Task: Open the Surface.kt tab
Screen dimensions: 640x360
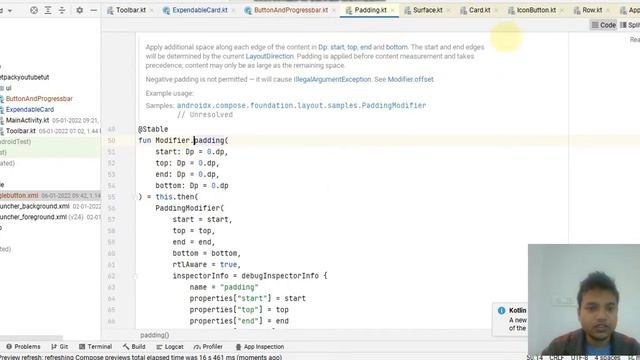Action: click(427, 10)
